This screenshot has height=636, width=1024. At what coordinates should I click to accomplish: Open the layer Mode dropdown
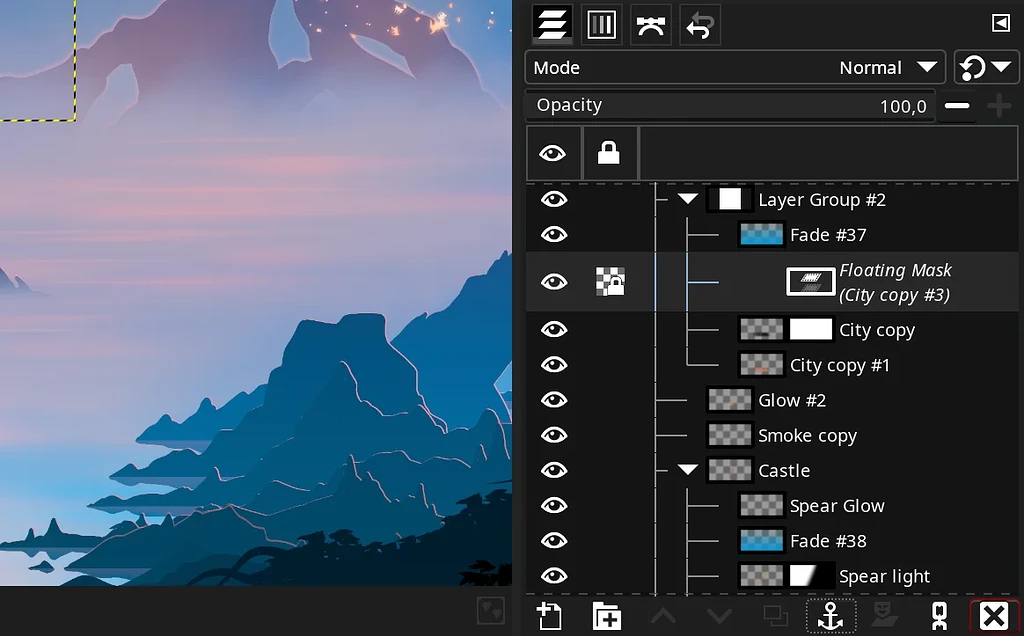coord(888,67)
